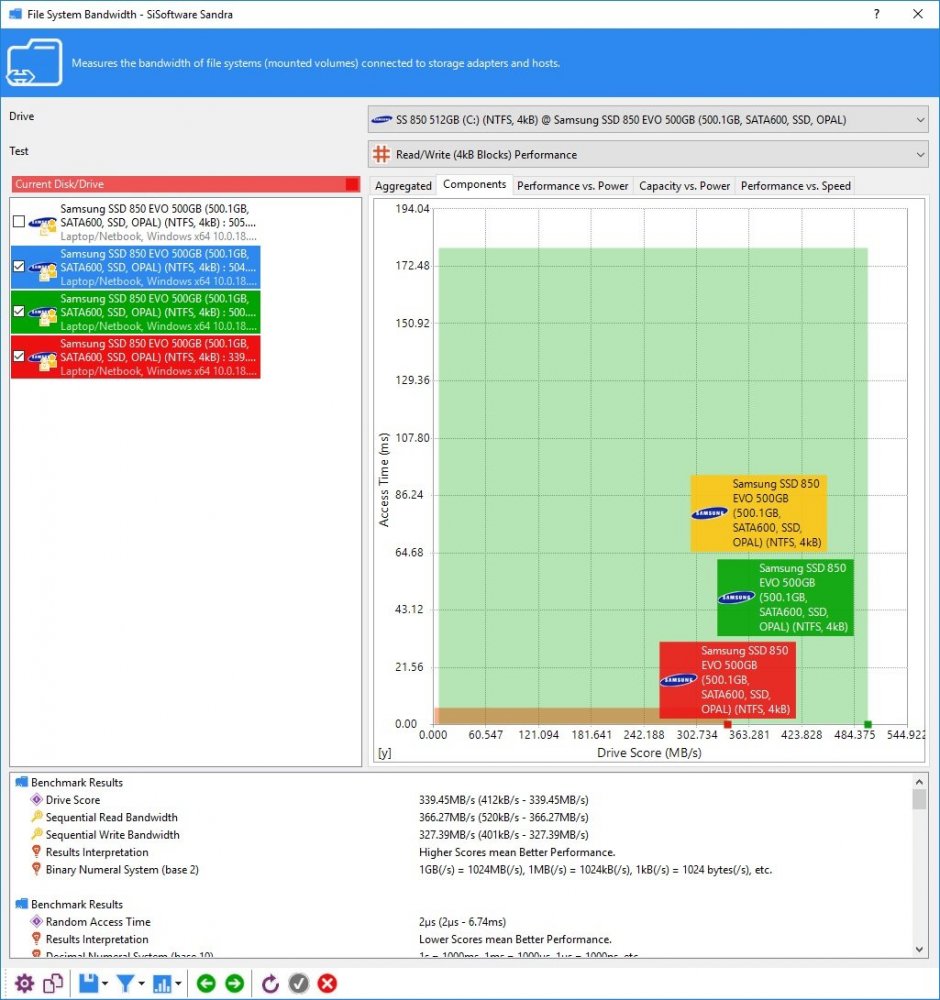Open options via the purple gear icon
This screenshot has width=940, height=1000.
(24, 983)
